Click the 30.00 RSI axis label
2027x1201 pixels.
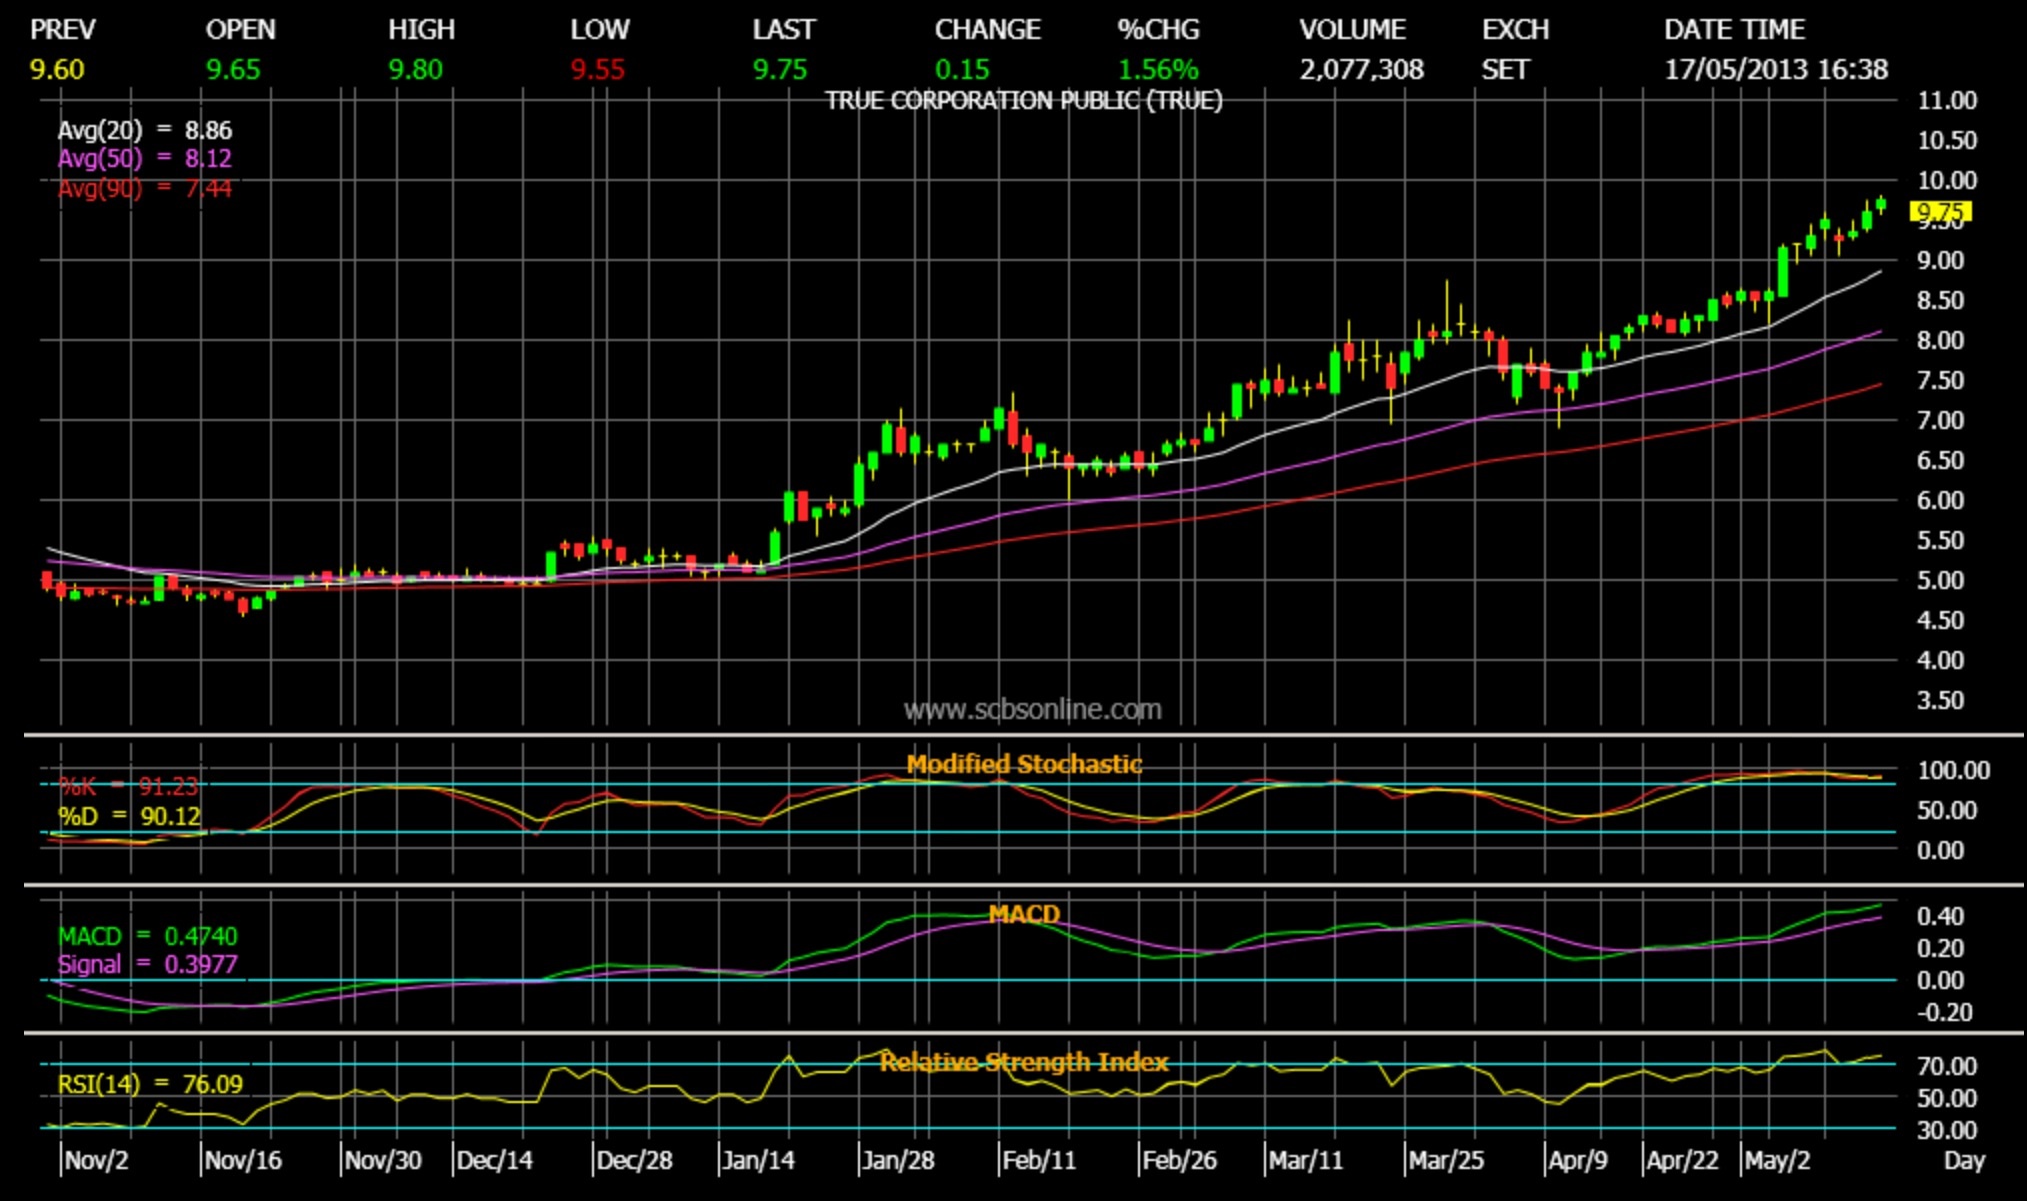(x=1947, y=1131)
